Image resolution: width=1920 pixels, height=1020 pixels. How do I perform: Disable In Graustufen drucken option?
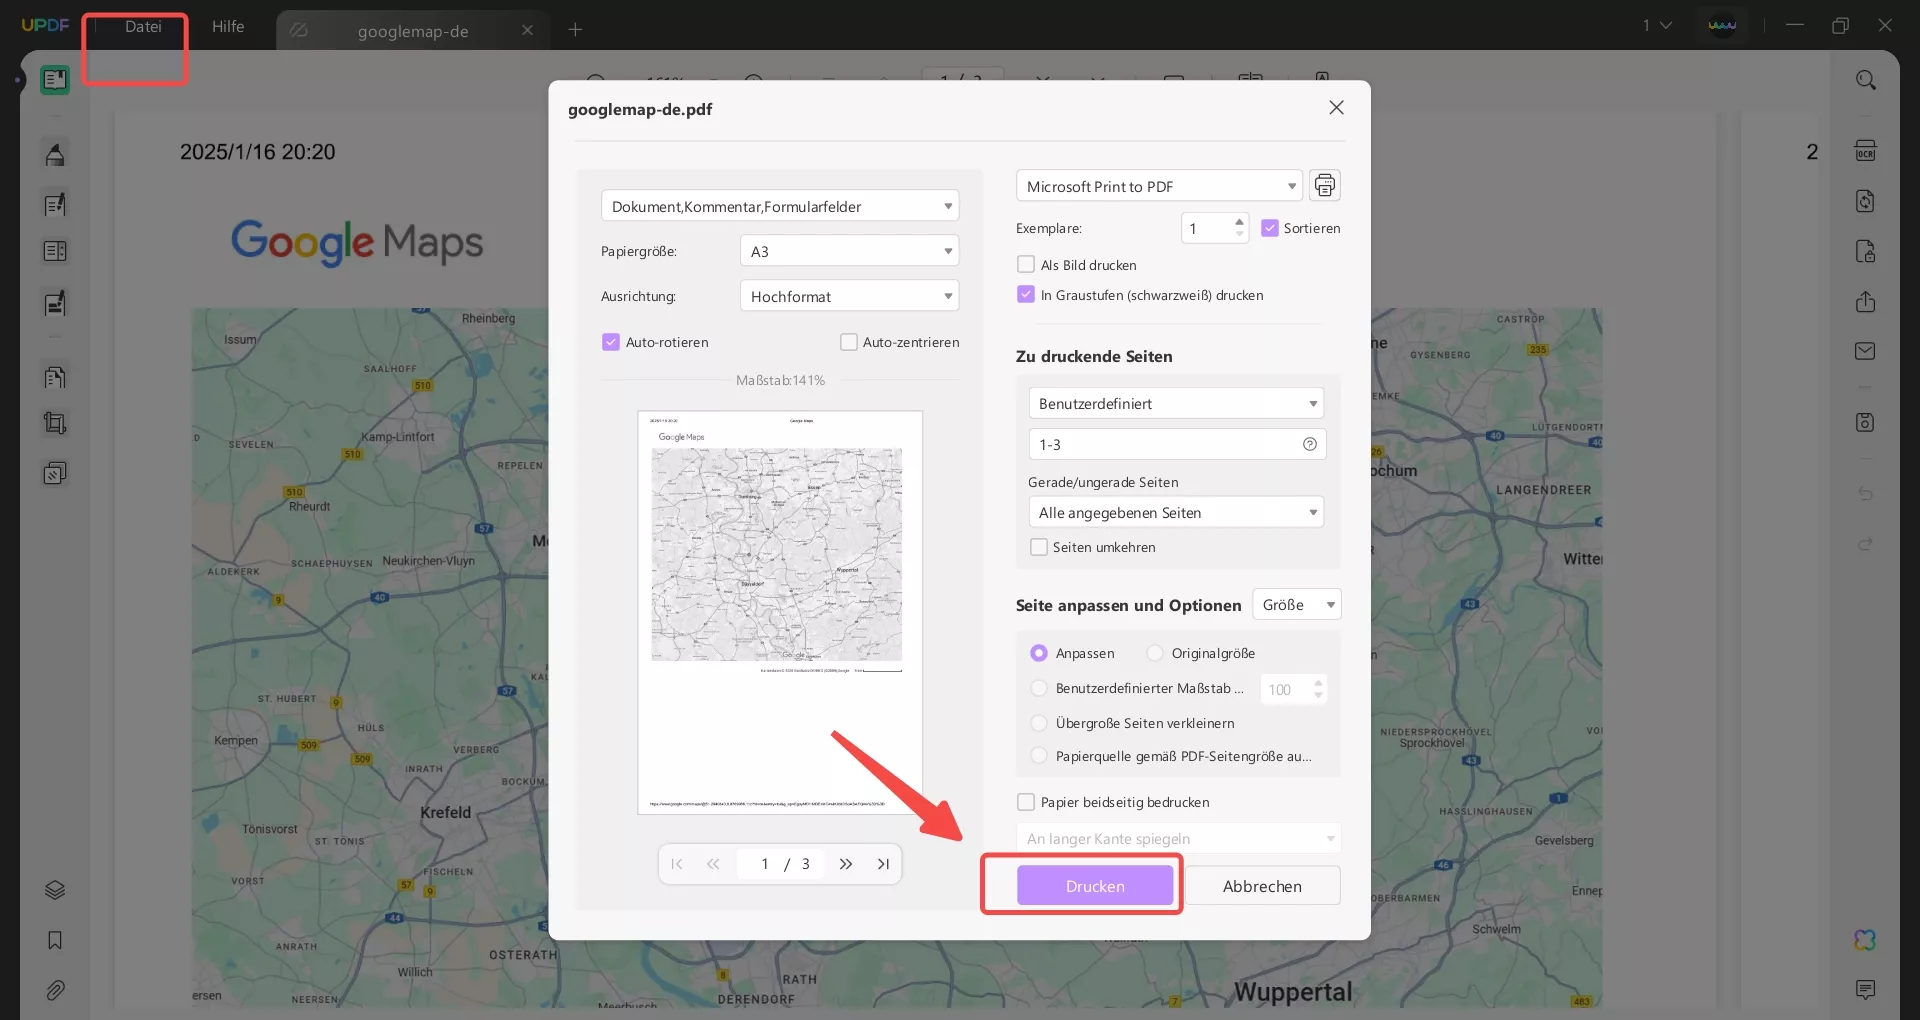pos(1026,293)
